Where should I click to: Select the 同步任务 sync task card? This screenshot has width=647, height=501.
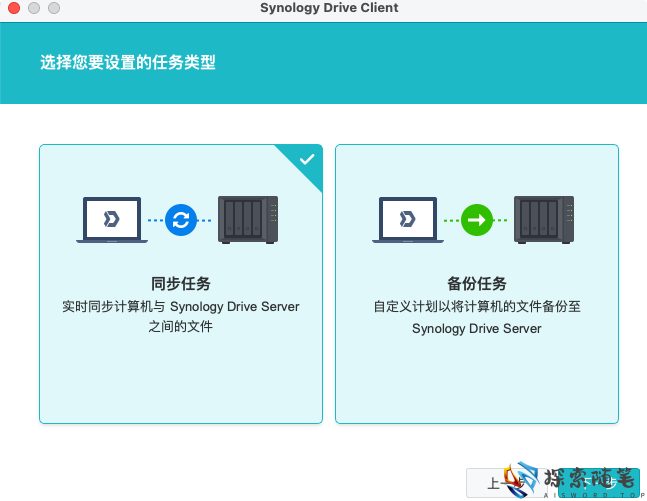pyautogui.click(x=181, y=284)
